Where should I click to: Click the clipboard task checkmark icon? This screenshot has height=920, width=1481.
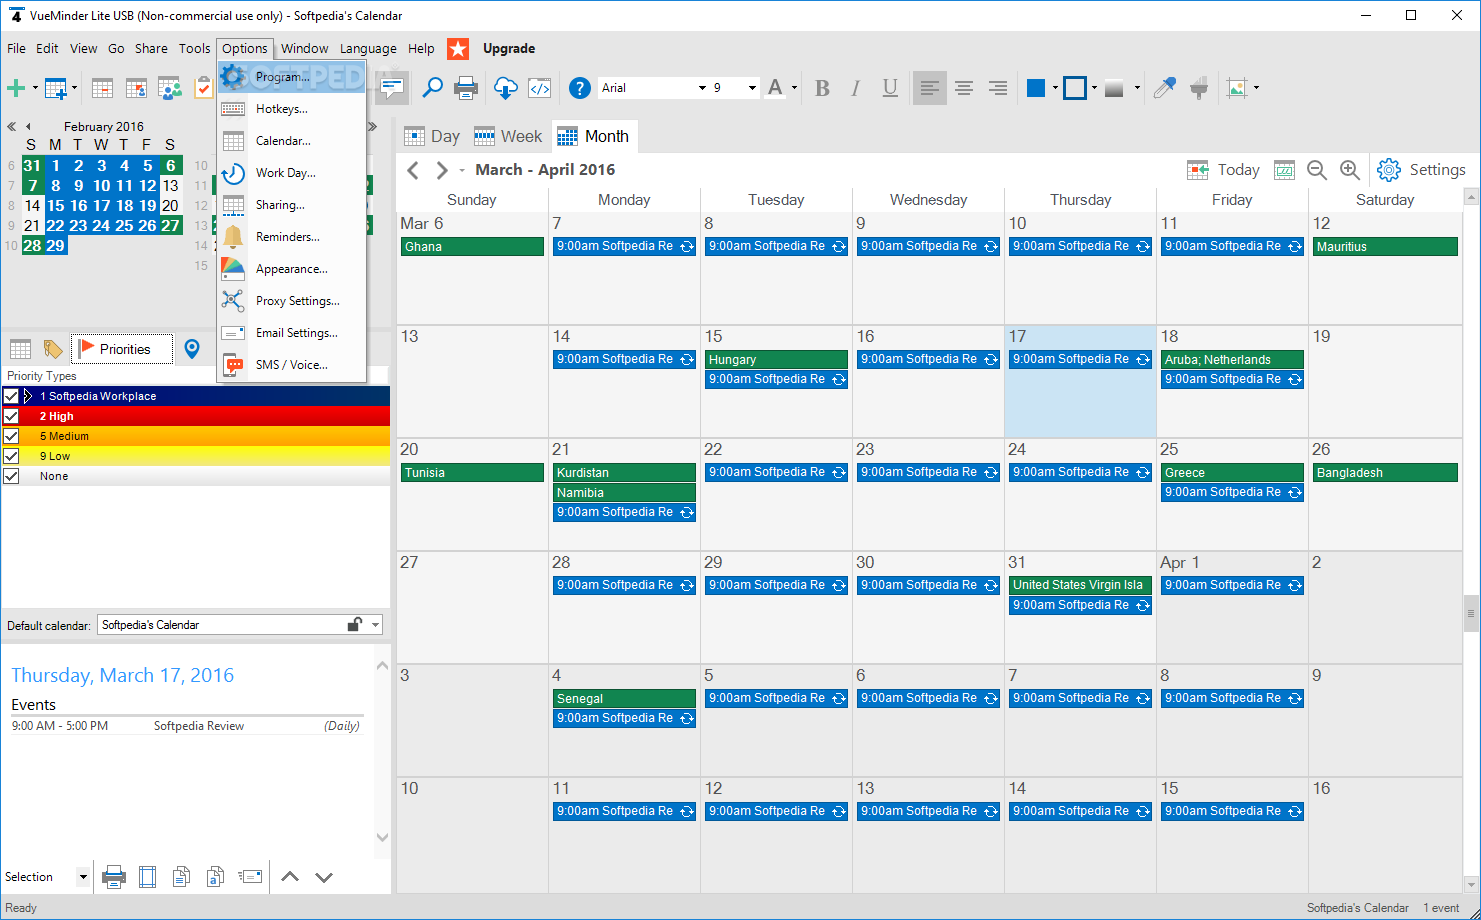[x=203, y=88]
